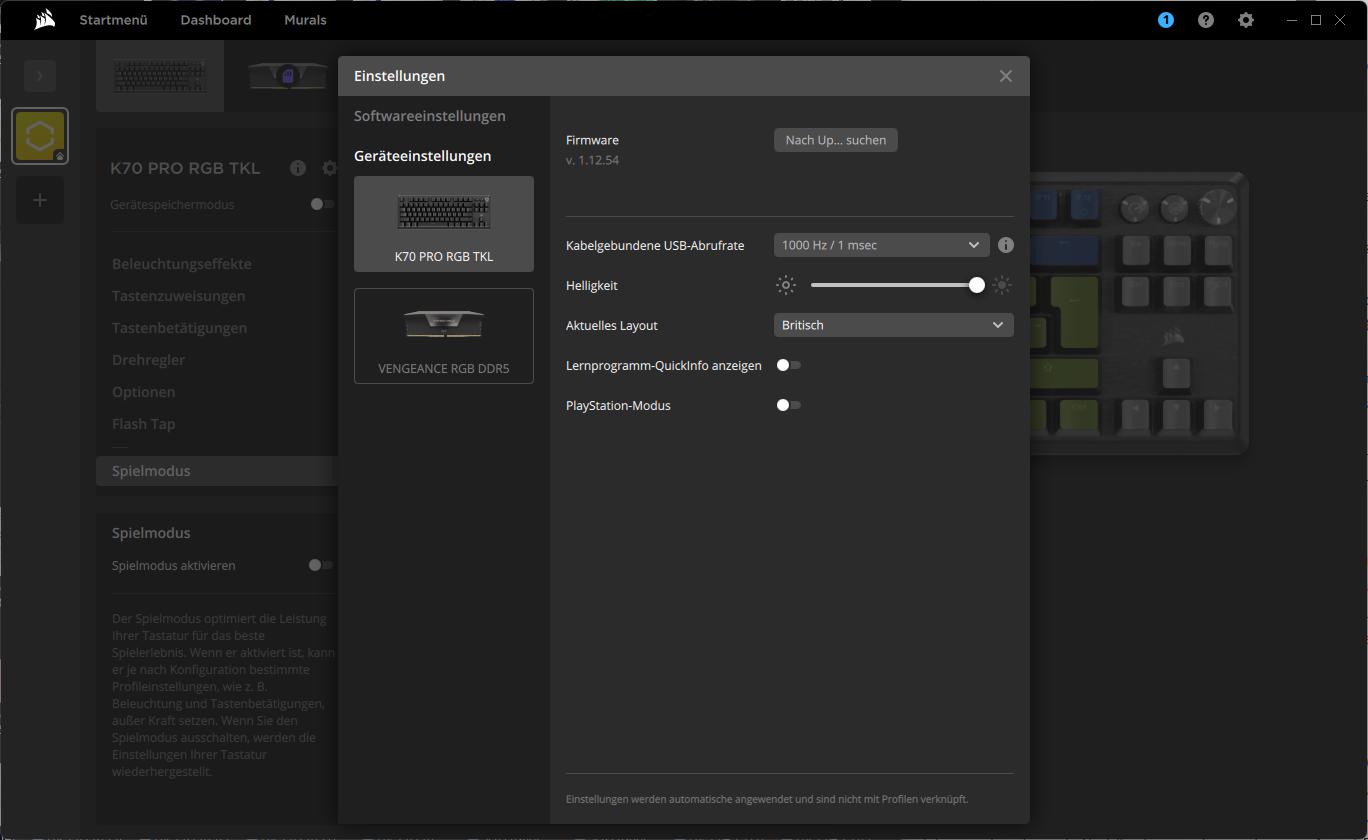The image size is (1368, 840).
Task: Click the low brightness sun icon
Action: pos(786,285)
